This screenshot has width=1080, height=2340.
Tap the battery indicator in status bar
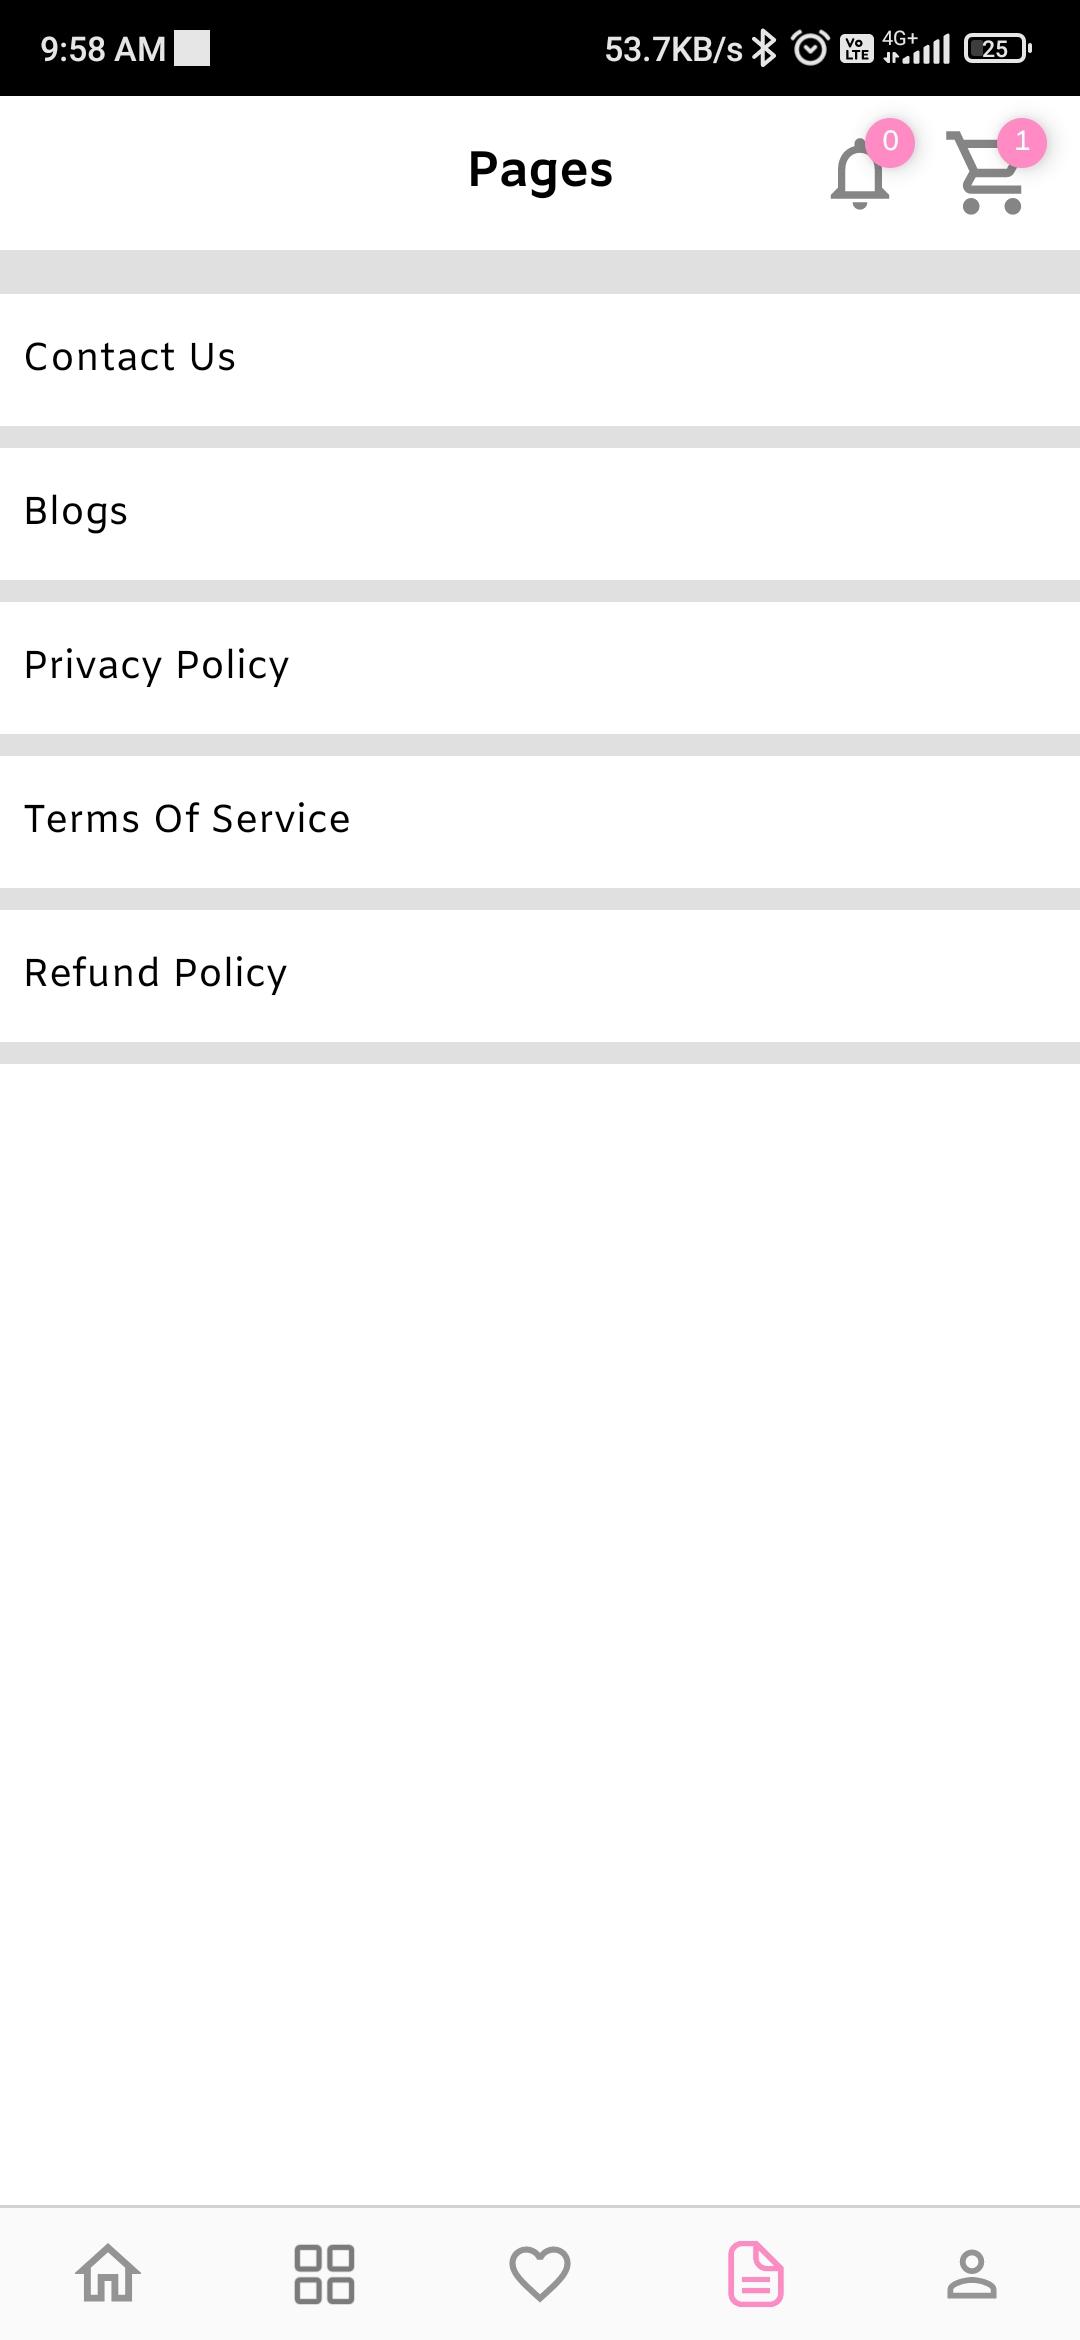point(997,48)
